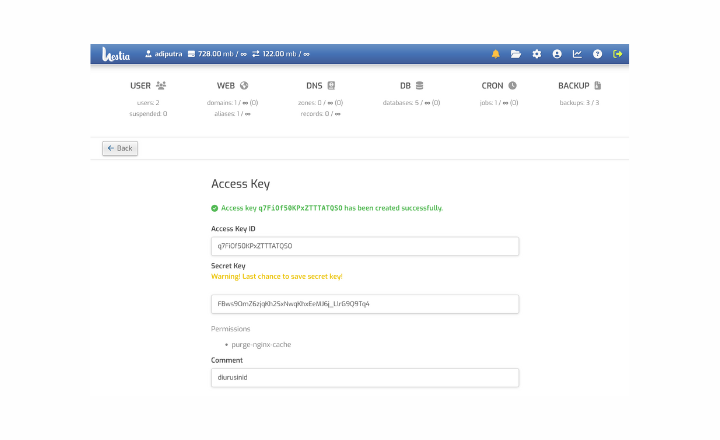Click the adiputra username link

pos(169,54)
